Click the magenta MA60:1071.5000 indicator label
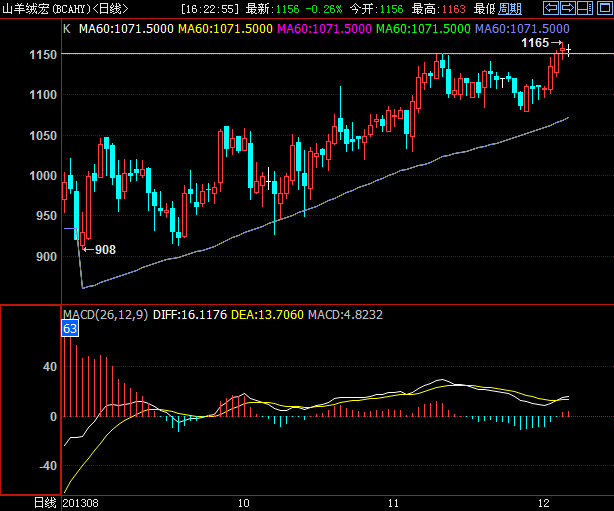The image size is (614, 511). click(324, 29)
